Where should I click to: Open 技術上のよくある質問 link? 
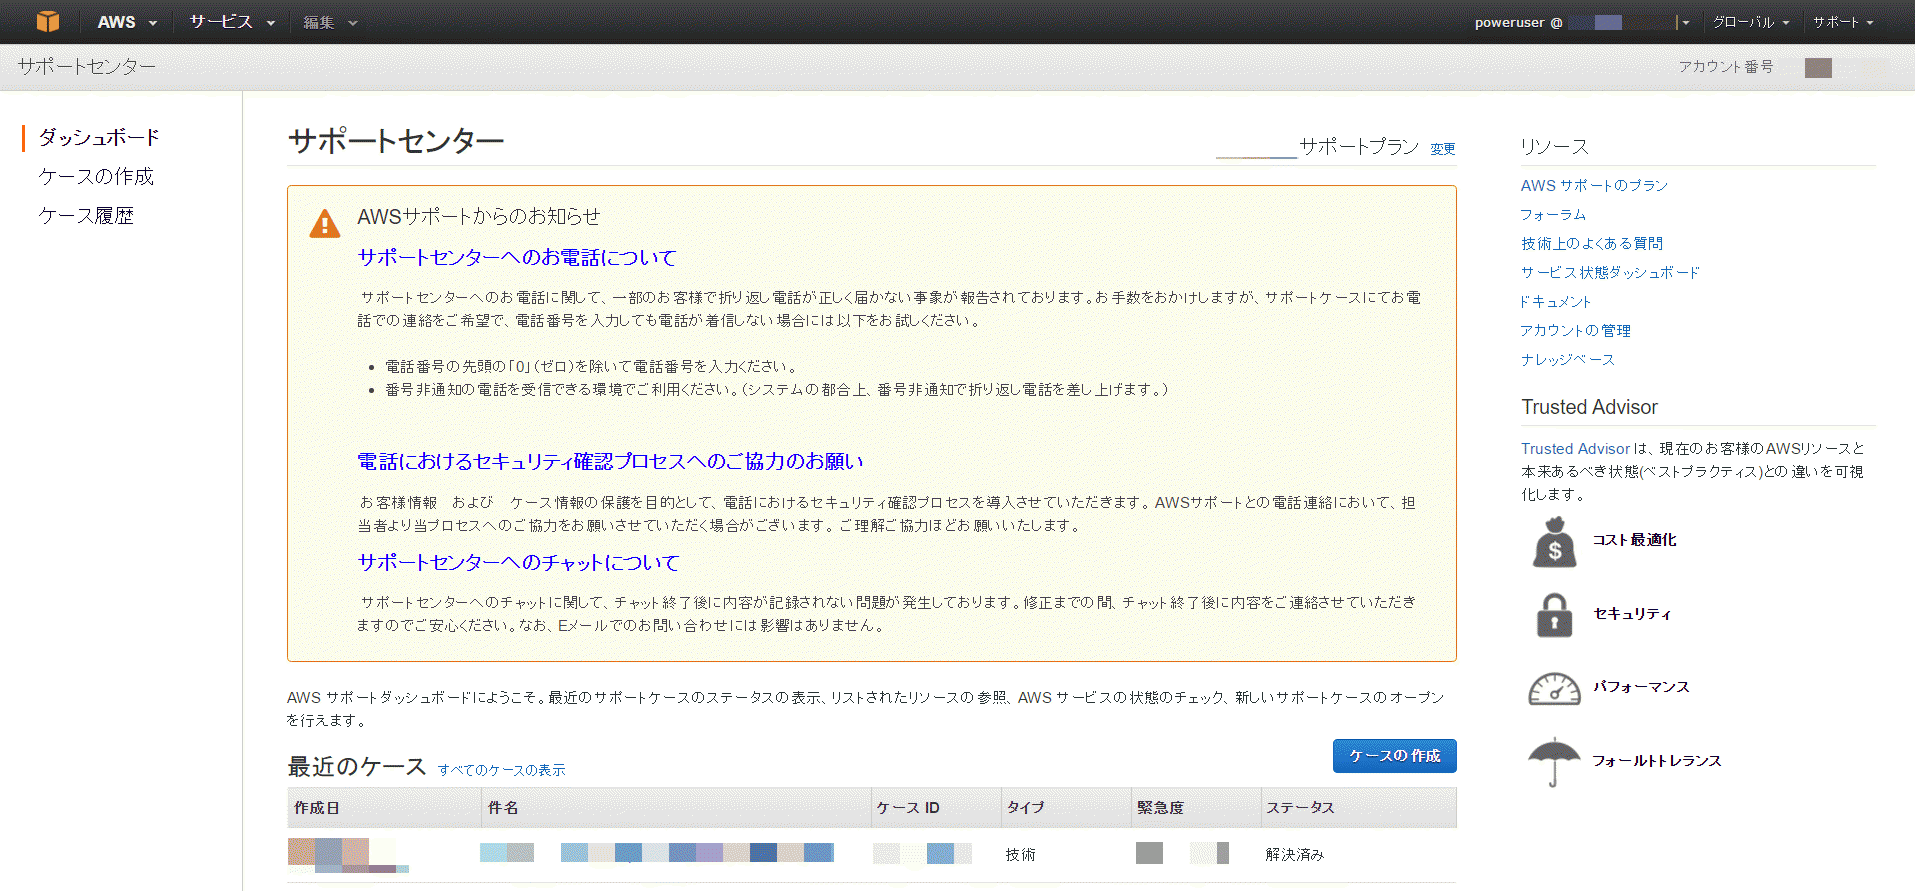[1592, 244]
